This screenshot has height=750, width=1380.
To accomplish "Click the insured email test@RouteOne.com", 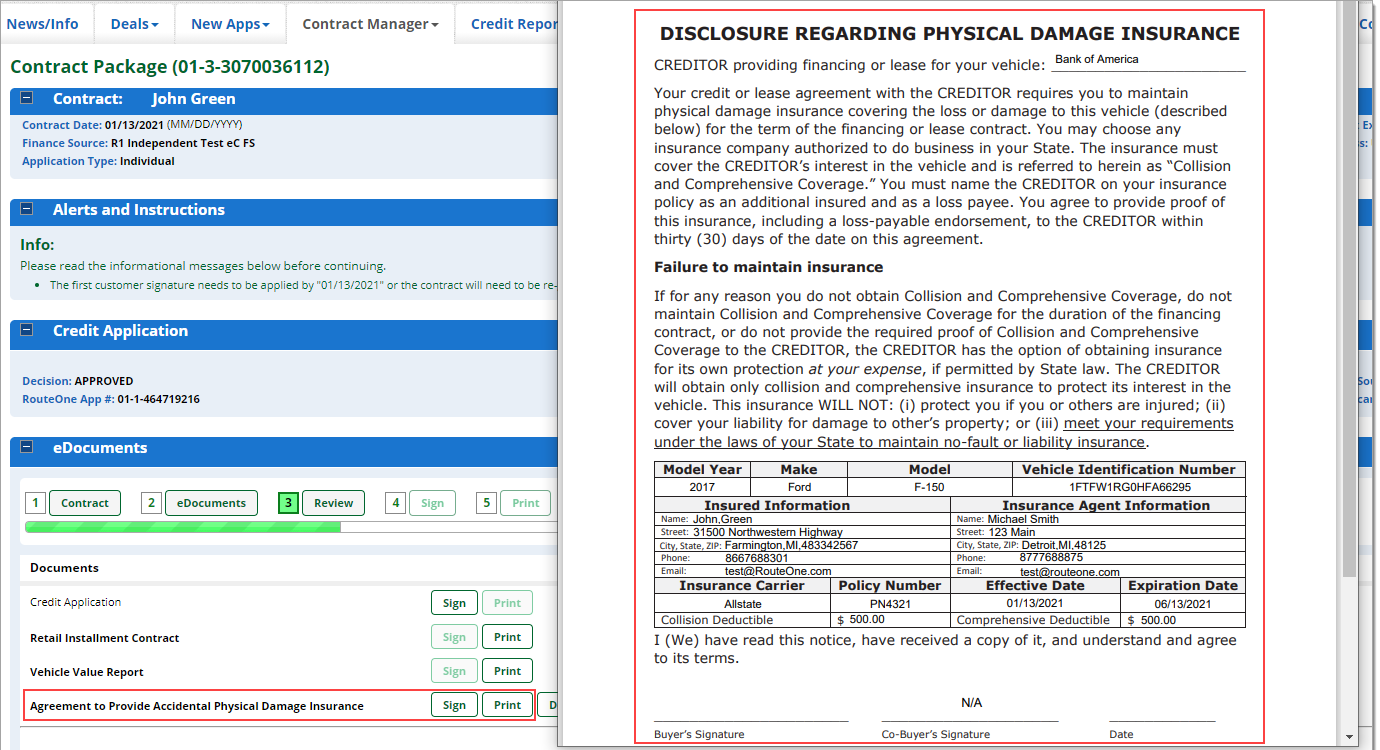I will [778, 571].
